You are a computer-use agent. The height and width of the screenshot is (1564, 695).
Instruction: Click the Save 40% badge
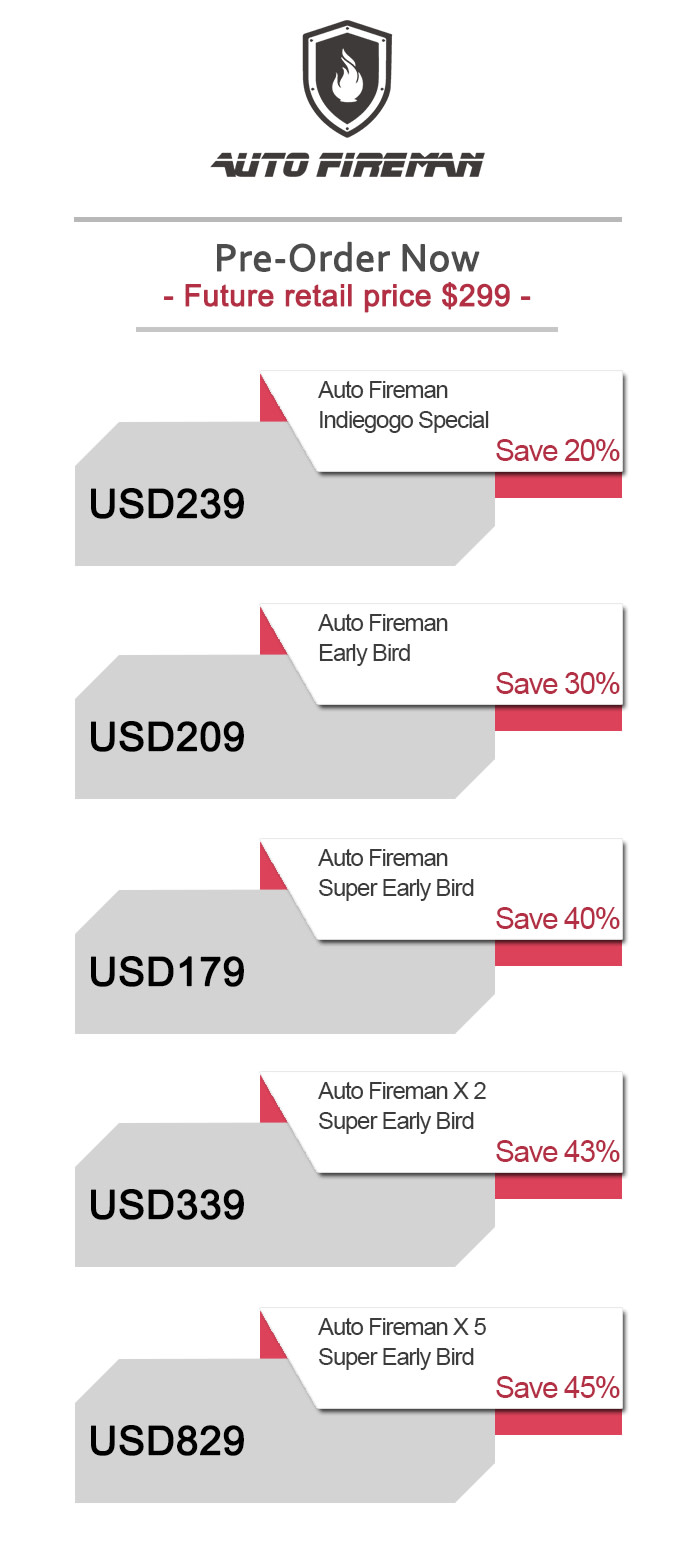click(x=558, y=919)
